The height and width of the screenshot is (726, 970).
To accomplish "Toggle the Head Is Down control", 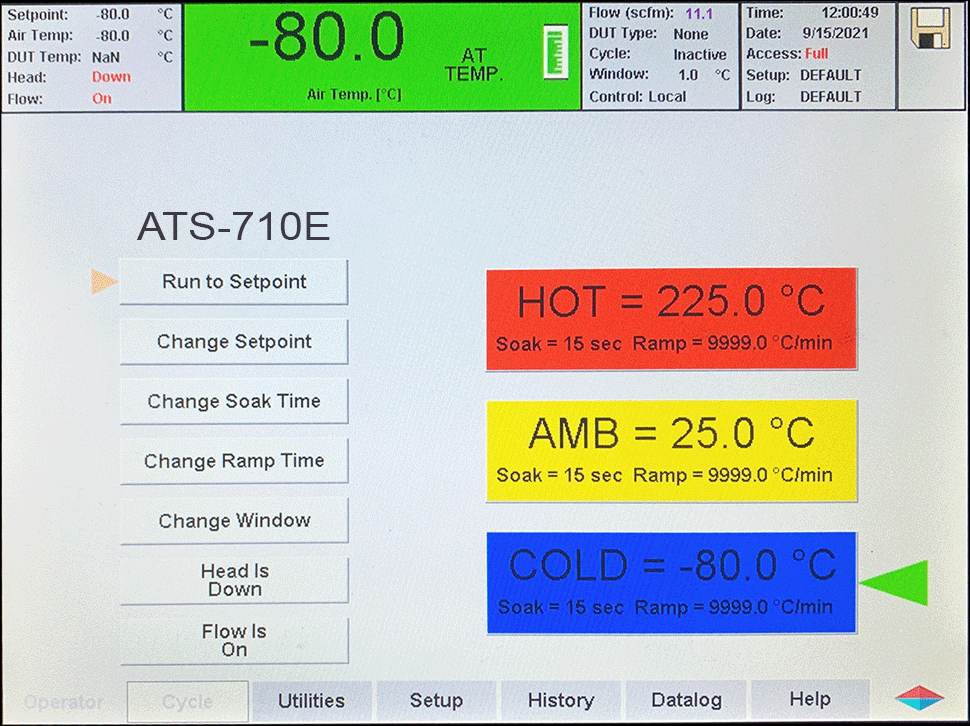I will tap(233, 580).
